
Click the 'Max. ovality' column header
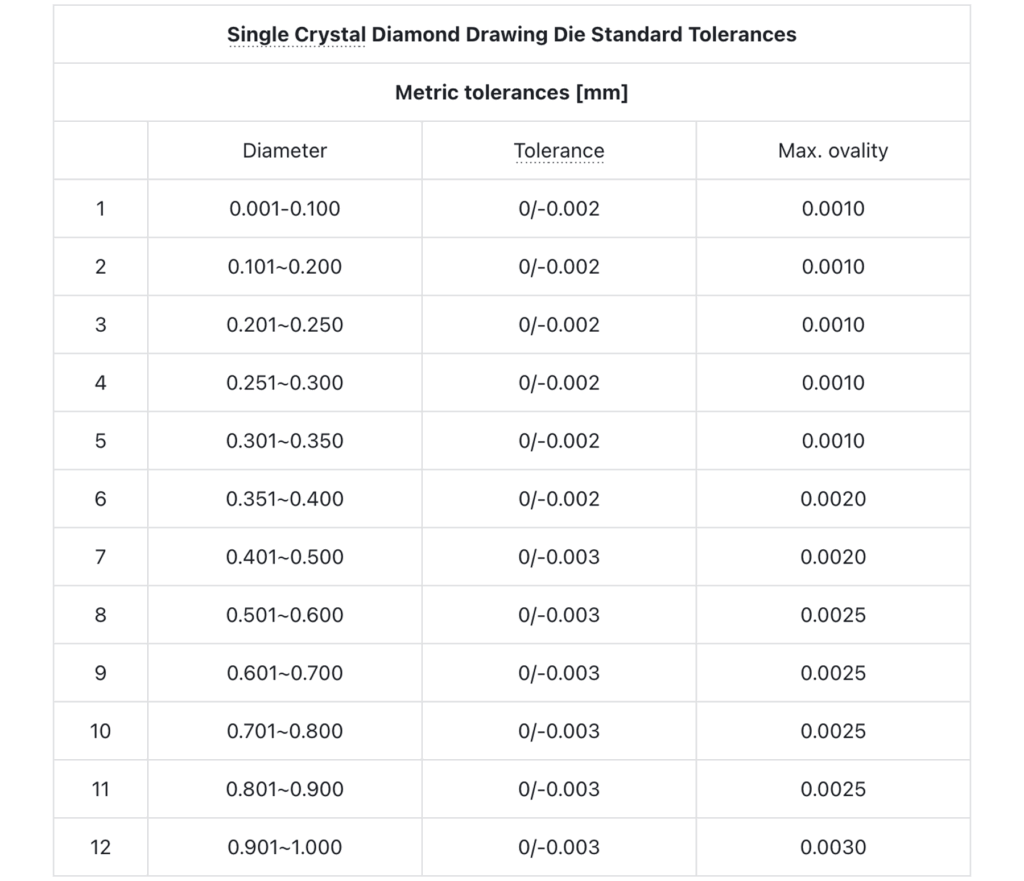[x=833, y=150]
